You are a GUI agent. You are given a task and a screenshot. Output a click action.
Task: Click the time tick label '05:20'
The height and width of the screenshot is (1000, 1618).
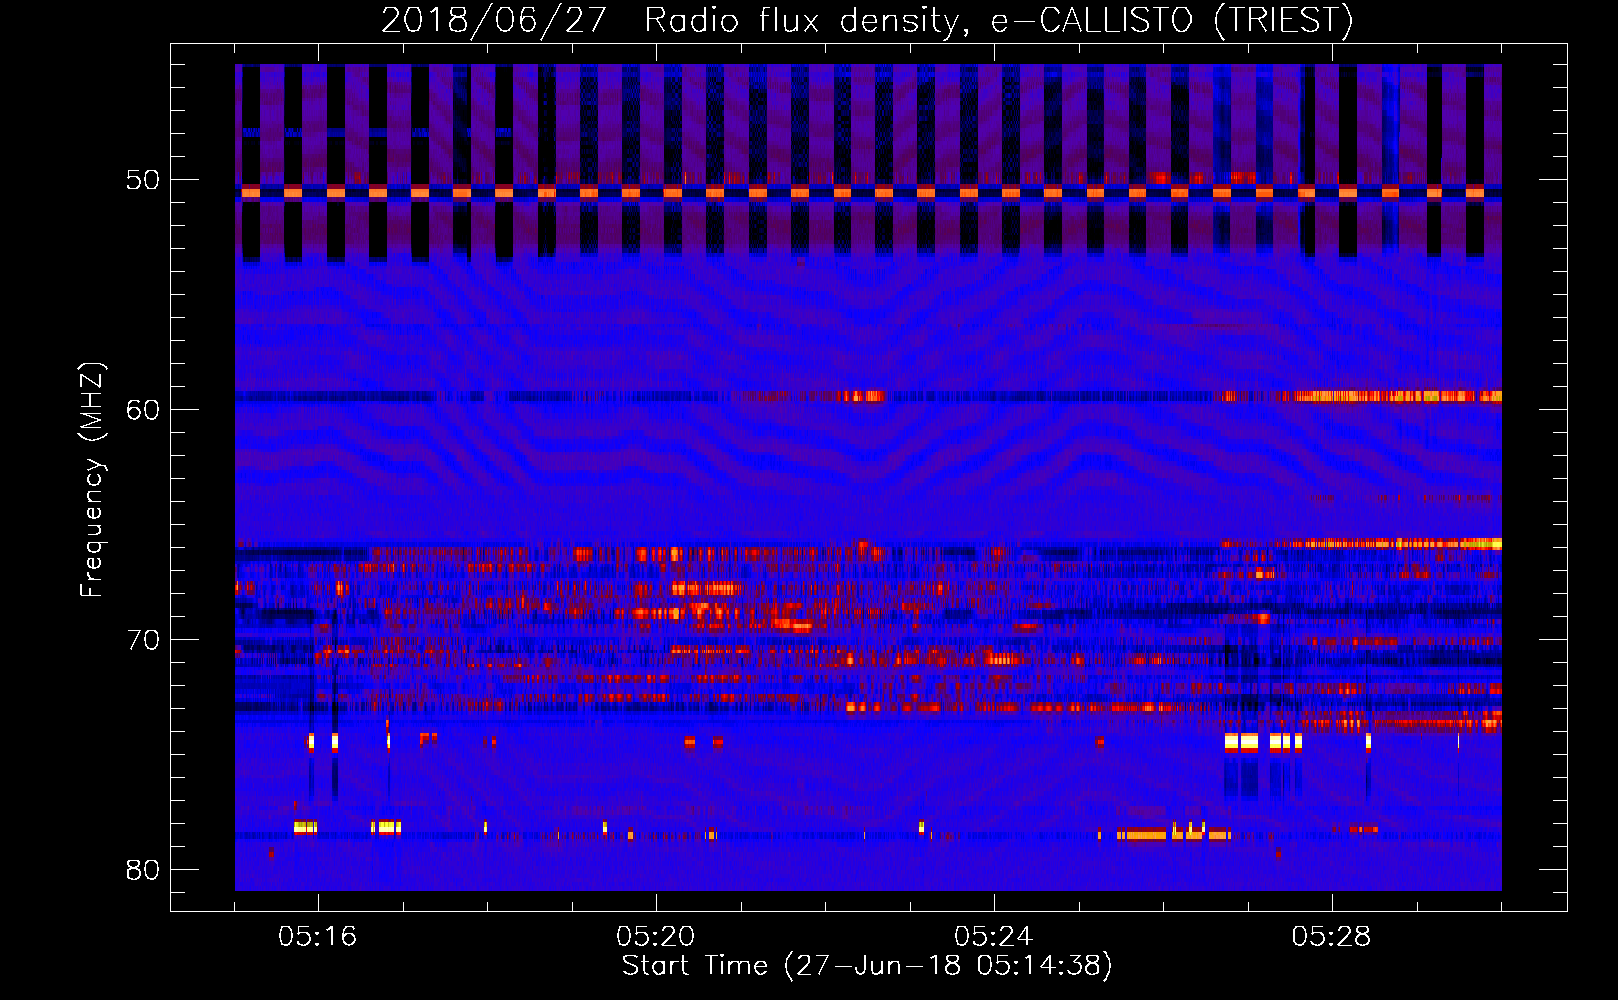coord(656,937)
